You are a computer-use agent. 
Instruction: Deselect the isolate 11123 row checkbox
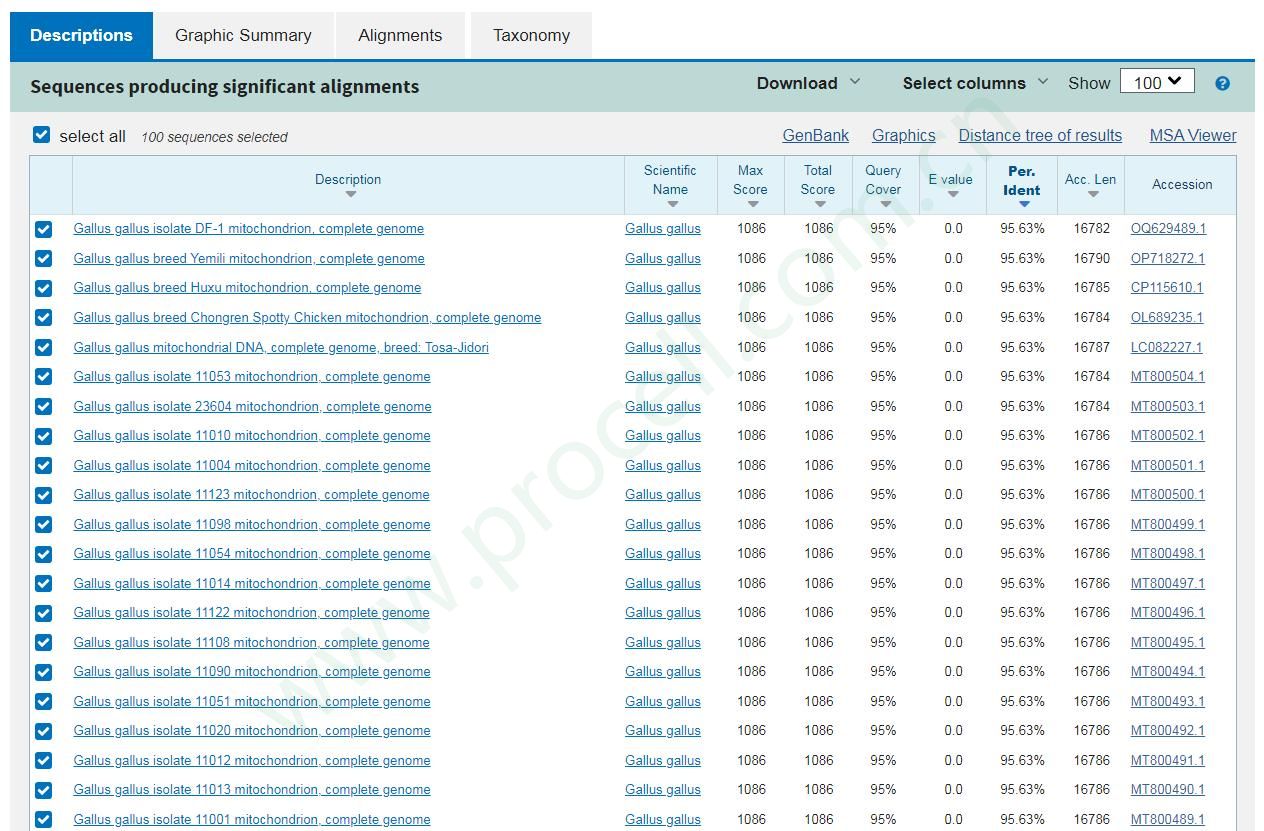pyautogui.click(x=43, y=495)
